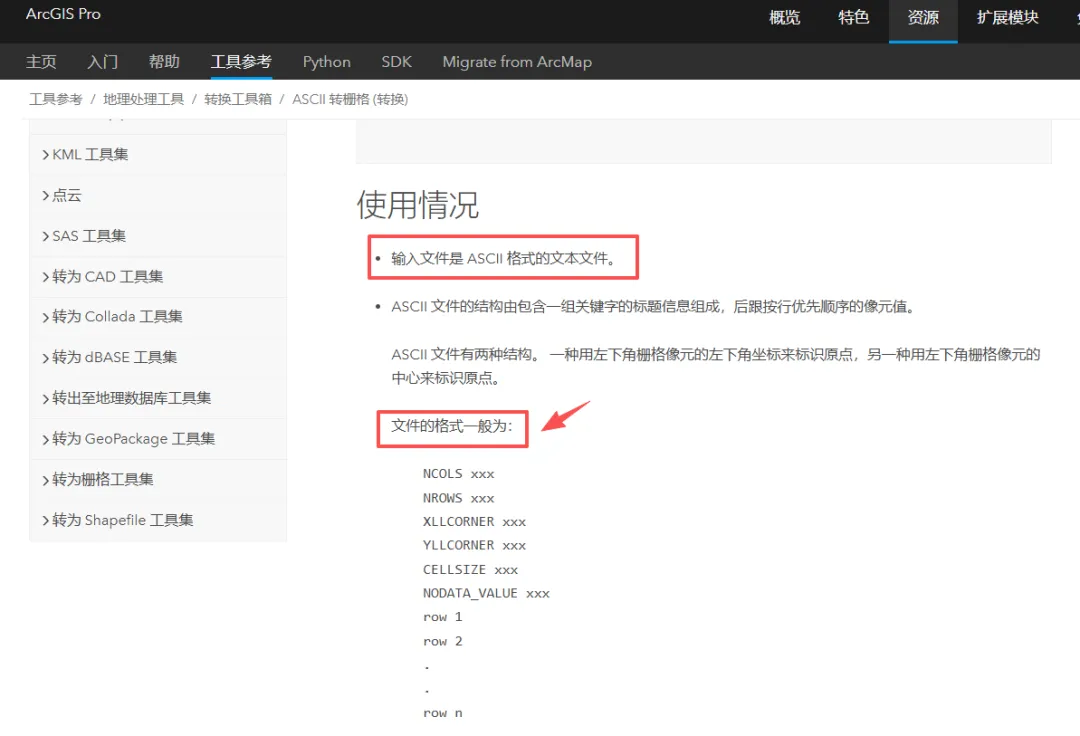Open the 特色 top navigation tab
The image size is (1080, 736).
click(853, 17)
